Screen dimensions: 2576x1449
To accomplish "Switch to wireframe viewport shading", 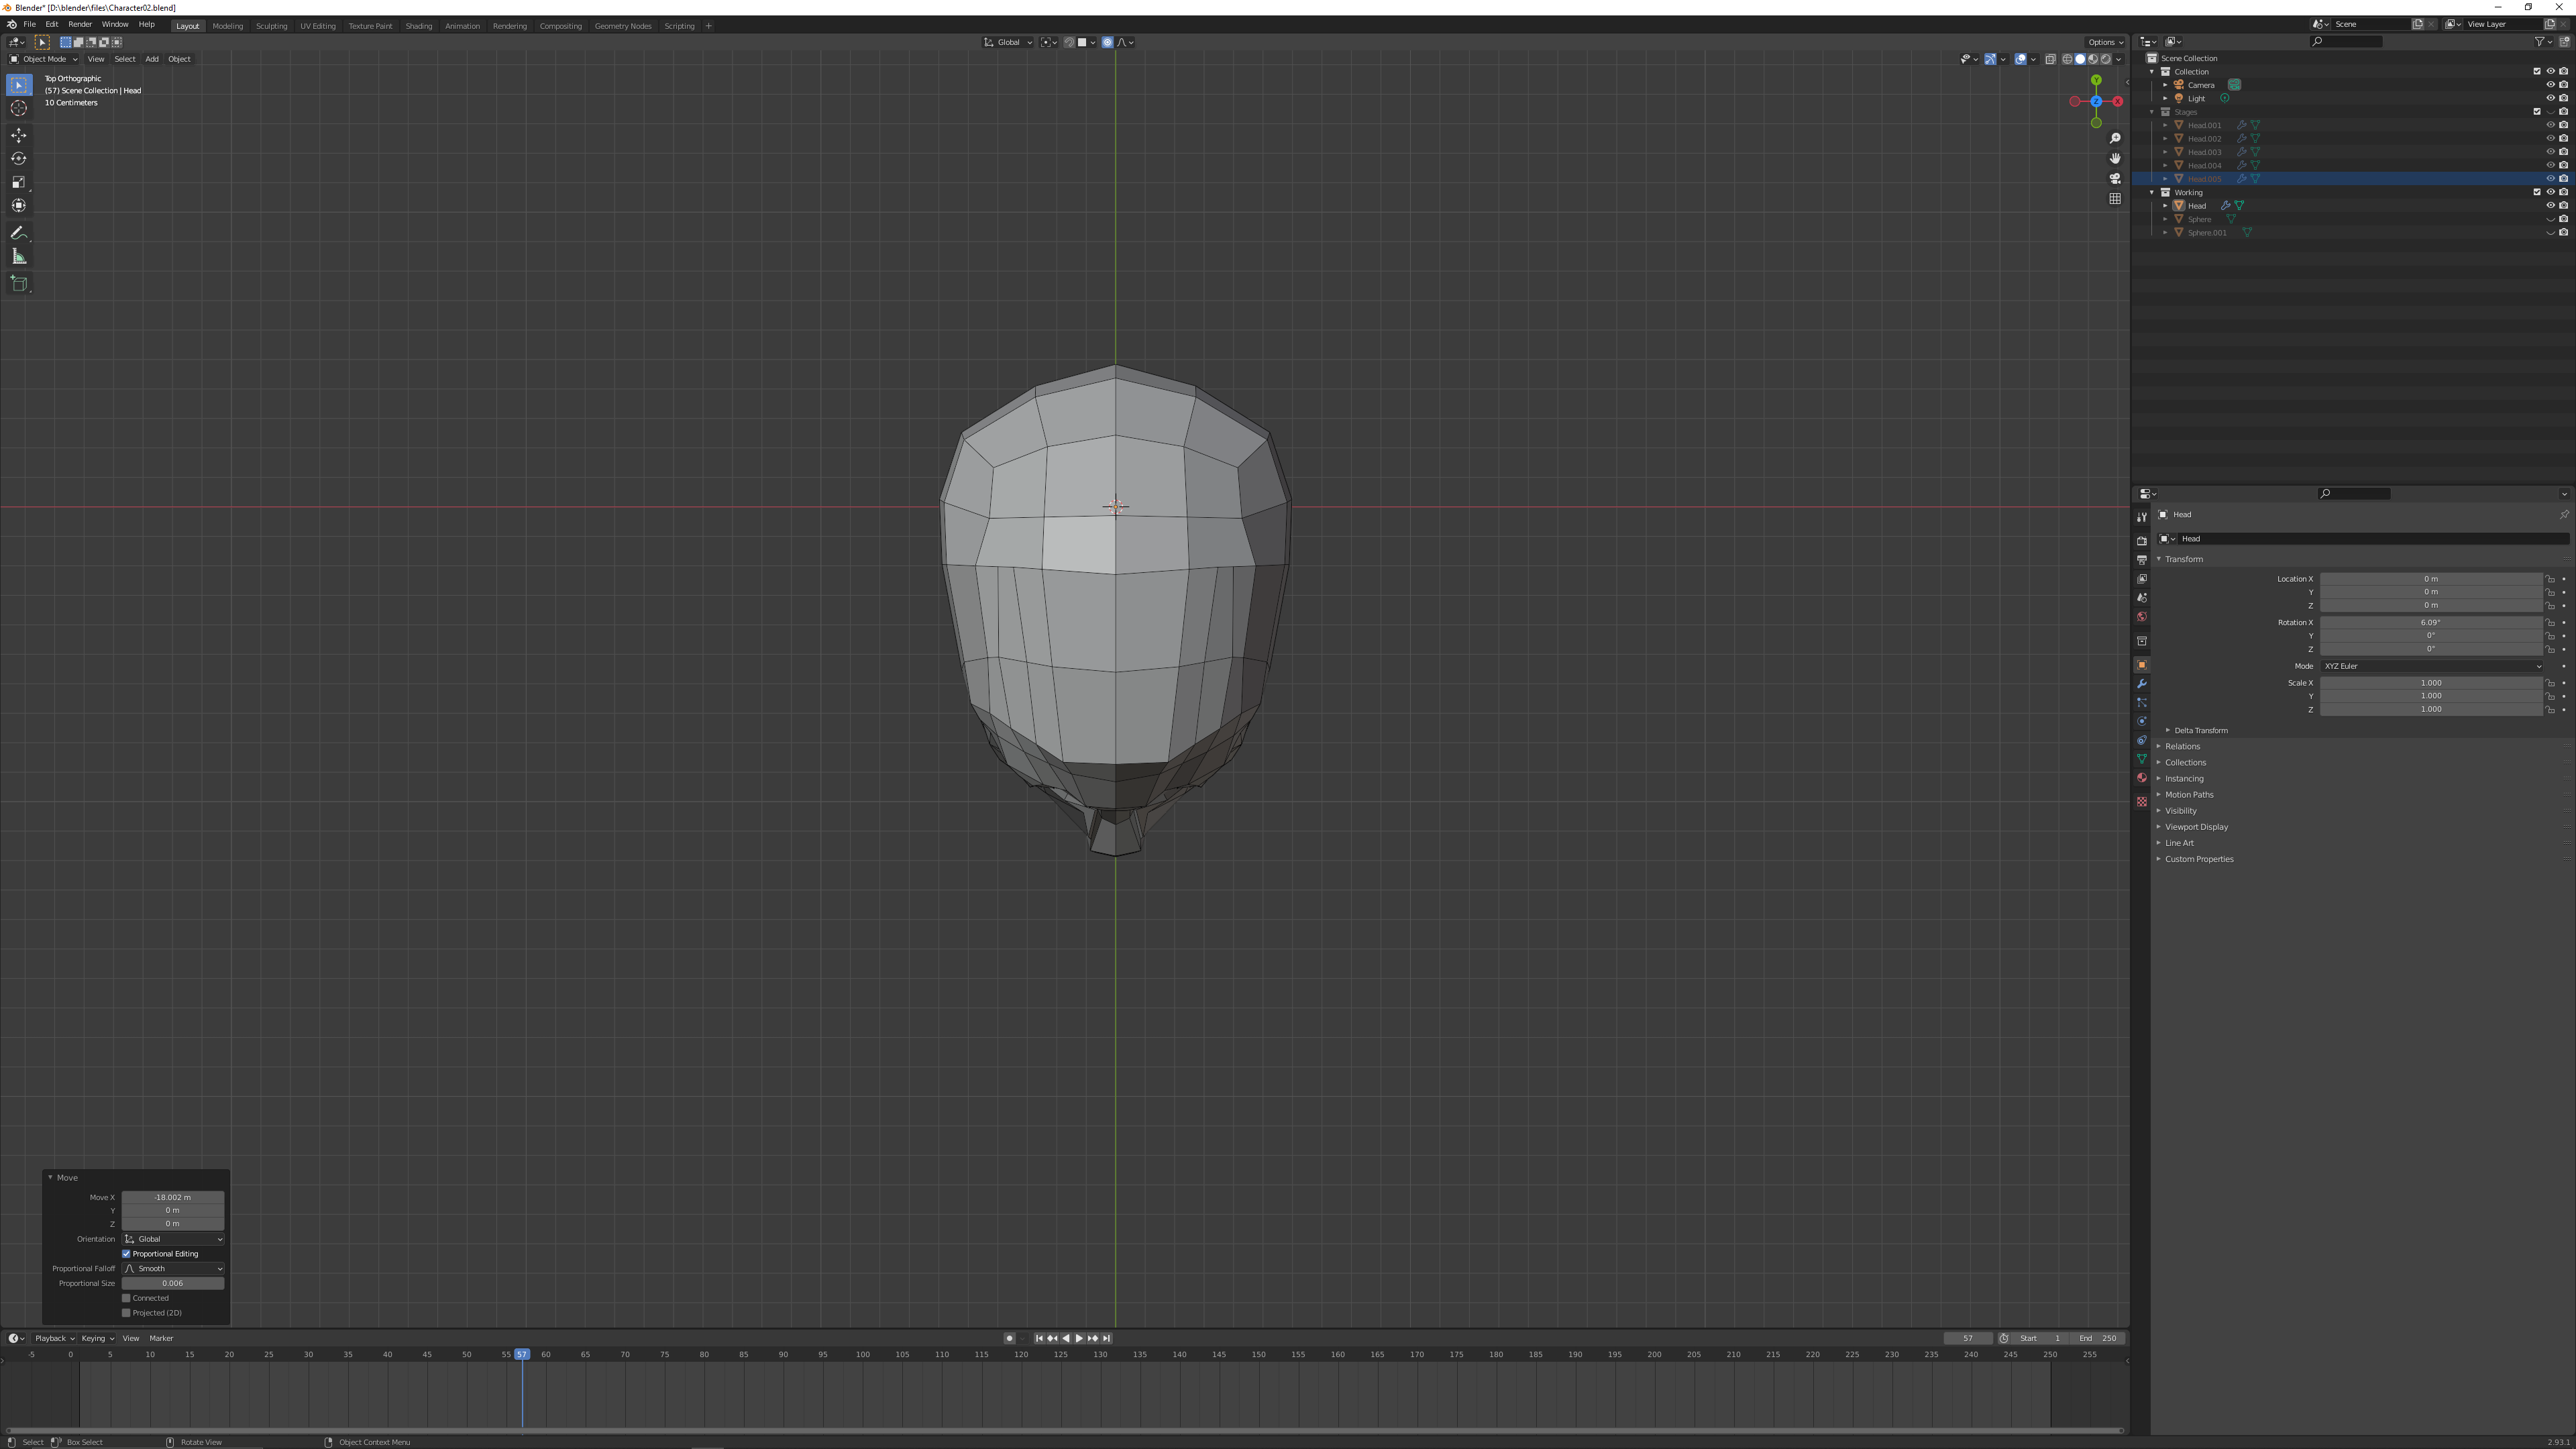I will tap(2067, 59).
